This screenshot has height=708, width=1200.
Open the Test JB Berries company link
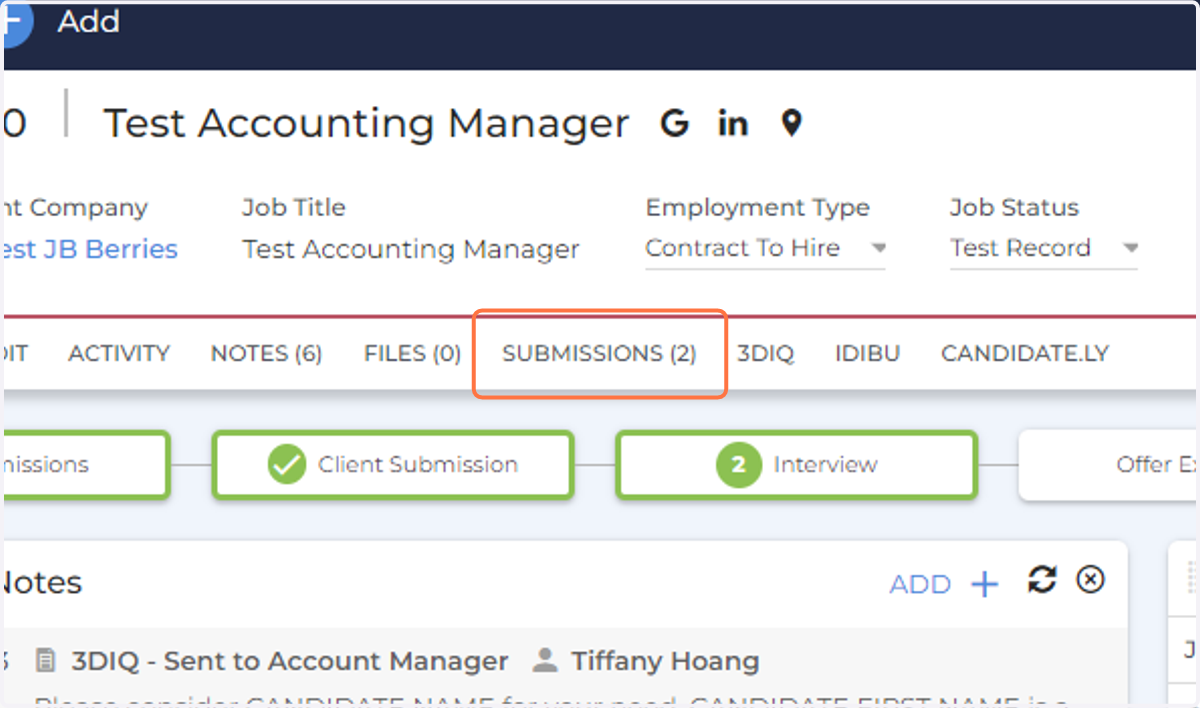(x=90, y=249)
